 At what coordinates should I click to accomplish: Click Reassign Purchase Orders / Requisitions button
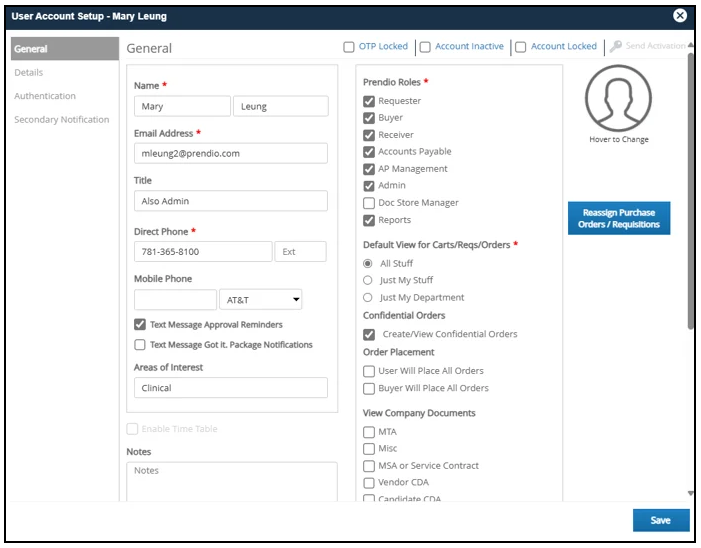click(x=619, y=218)
